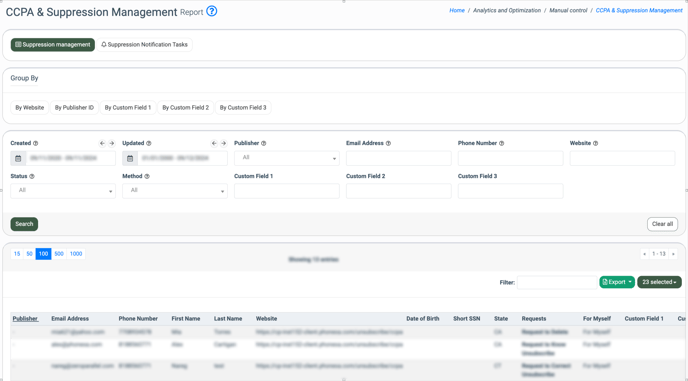Sort table by Last Name column header
This screenshot has height=381, width=688.
click(228, 319)
